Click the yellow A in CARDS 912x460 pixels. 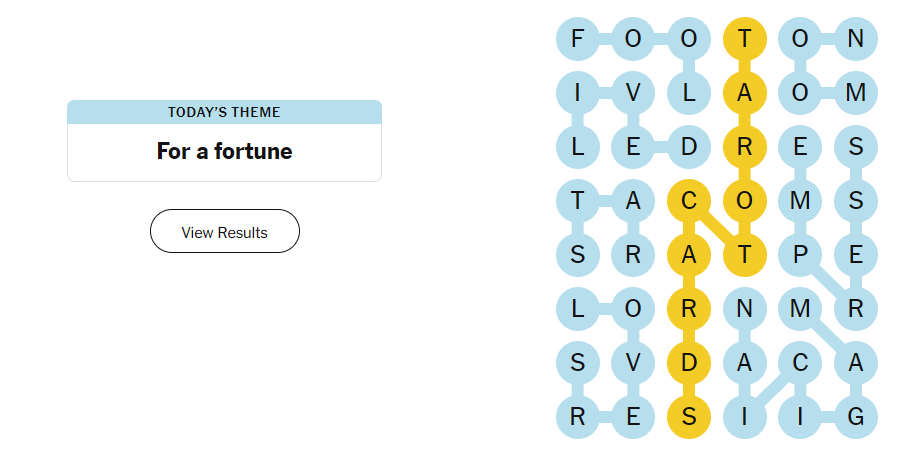click(x=688, y=255)
